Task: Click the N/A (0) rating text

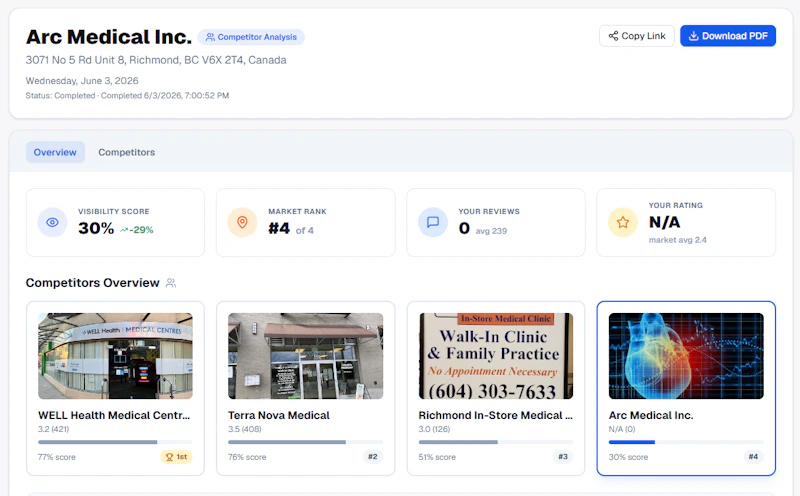Action: [622, 429]
